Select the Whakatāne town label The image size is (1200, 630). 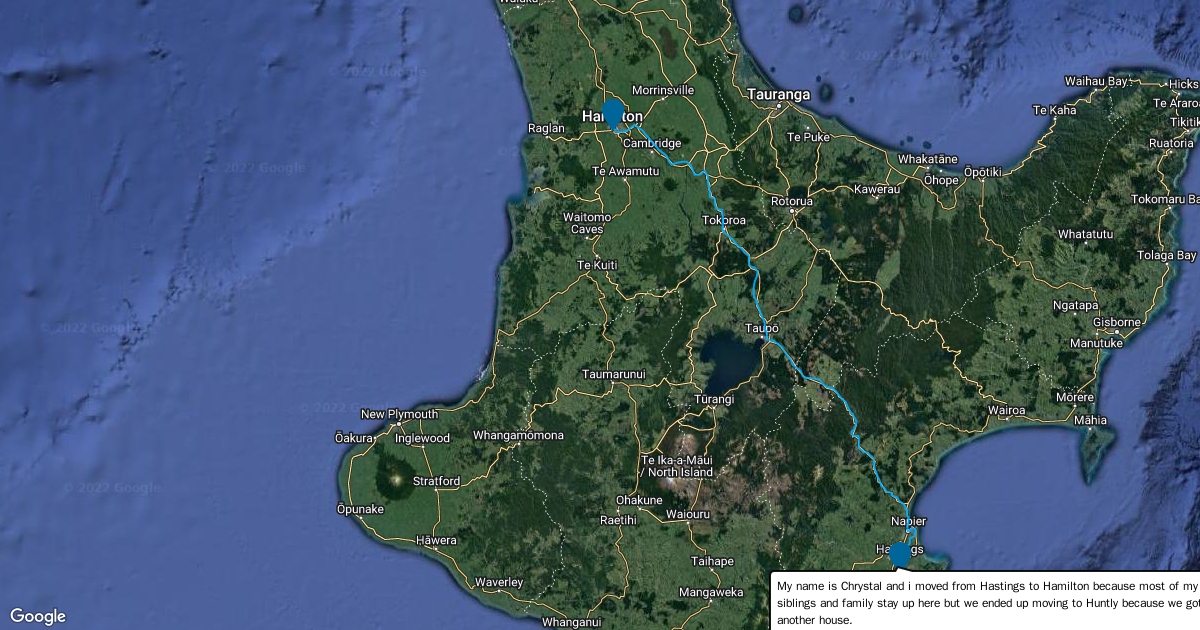[x=928, y=159]
